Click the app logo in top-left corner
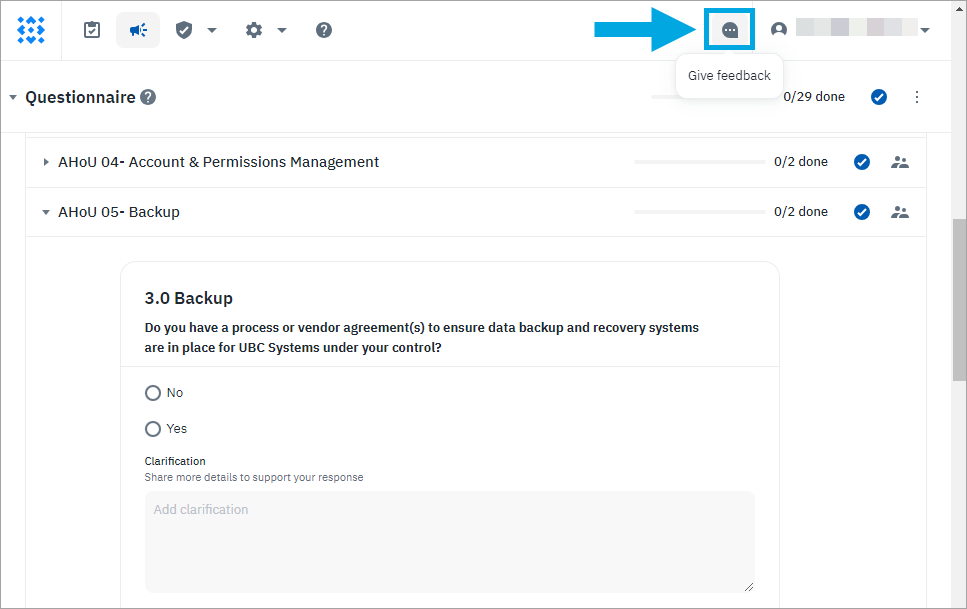Viewport: 967px width, 609px height. [31, 30]
